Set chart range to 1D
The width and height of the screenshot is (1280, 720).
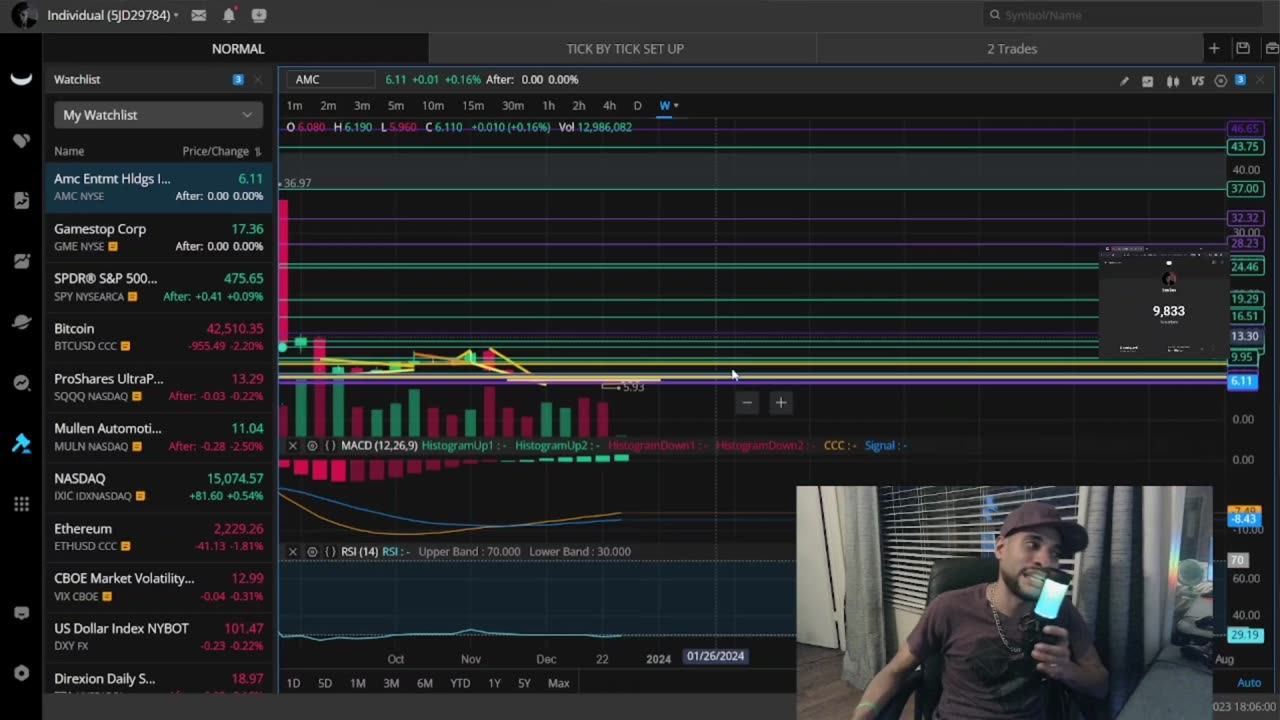(293, 683)
